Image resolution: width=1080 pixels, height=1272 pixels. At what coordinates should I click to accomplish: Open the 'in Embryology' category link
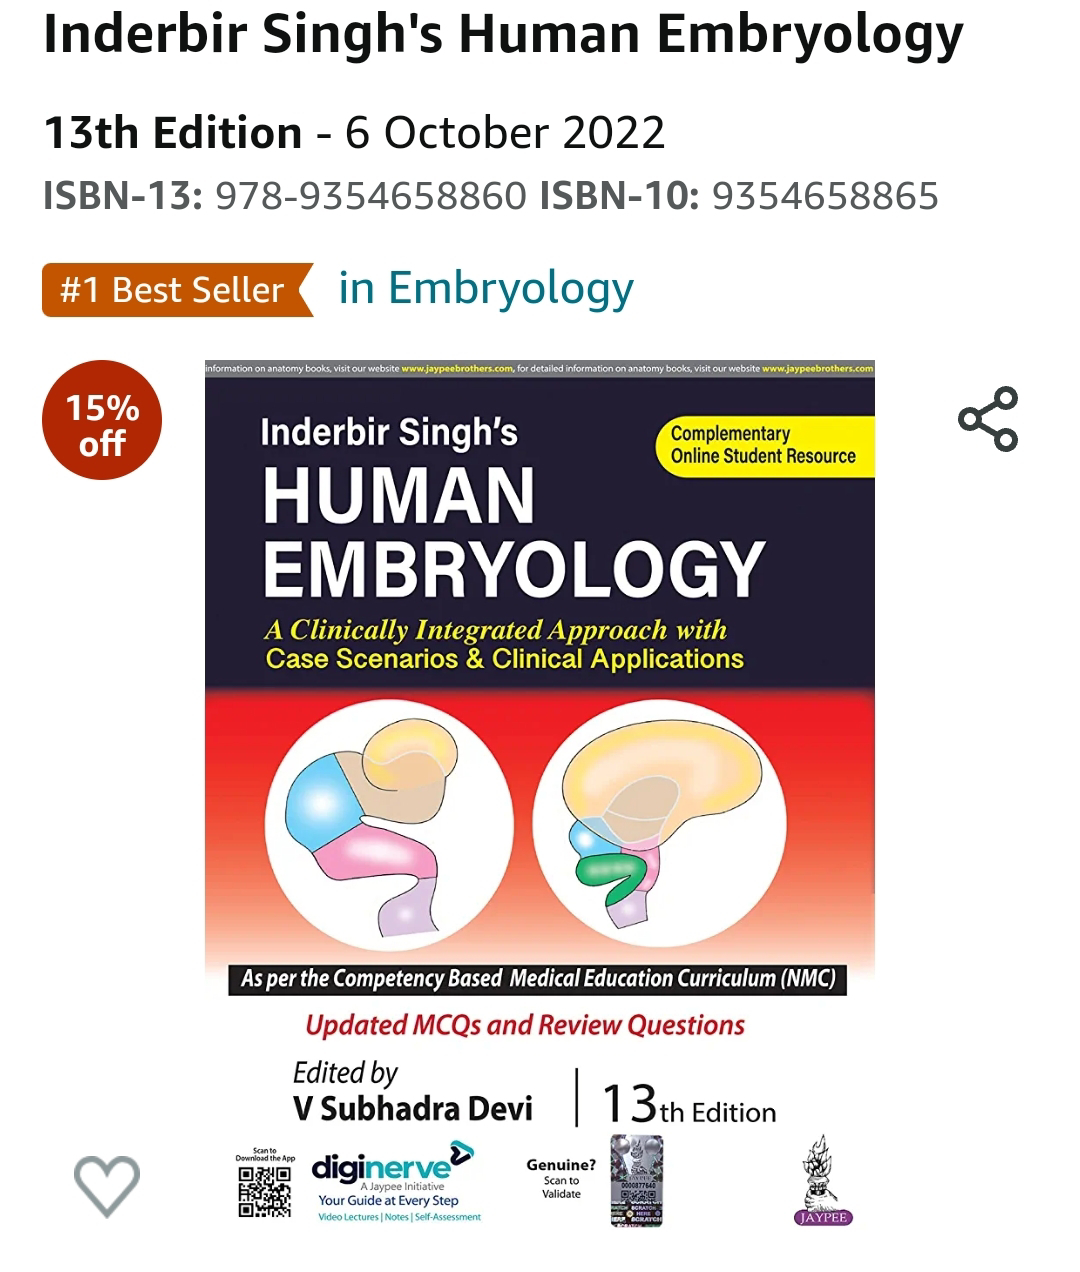pyautogui.click(x=486, y=288)
